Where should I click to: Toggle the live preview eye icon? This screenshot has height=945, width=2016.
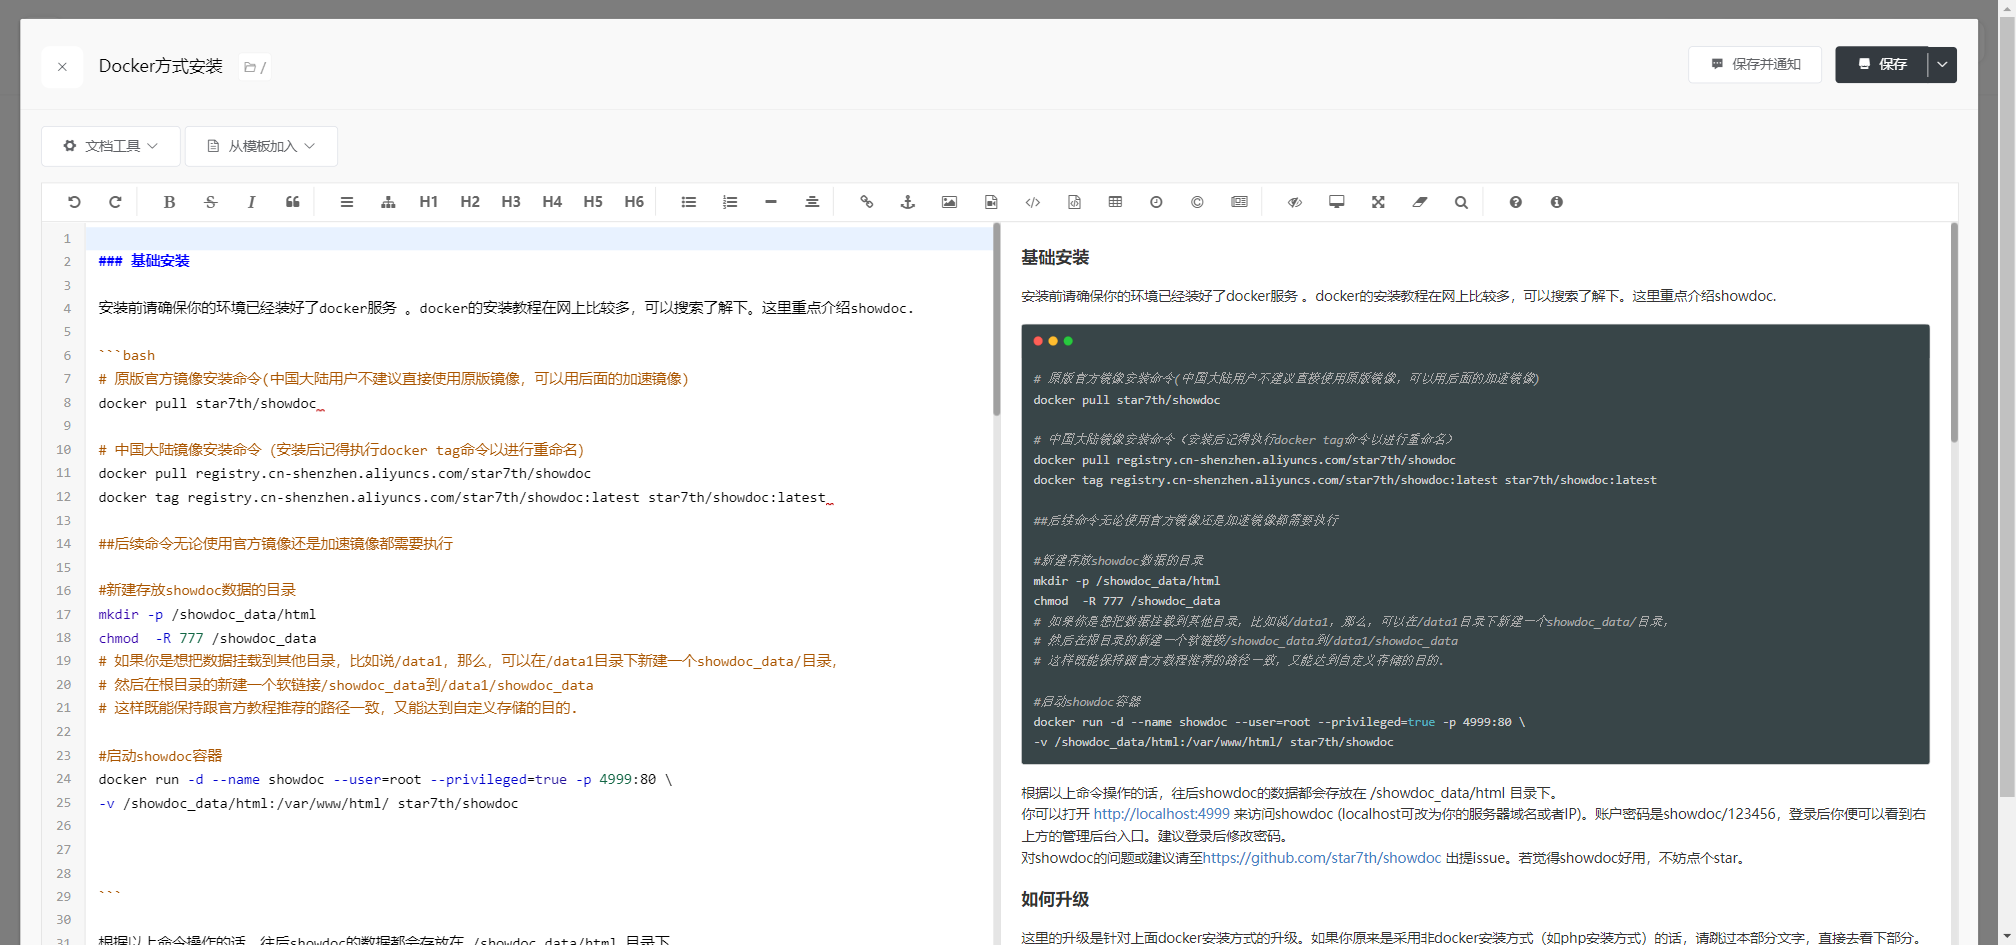1294,202
